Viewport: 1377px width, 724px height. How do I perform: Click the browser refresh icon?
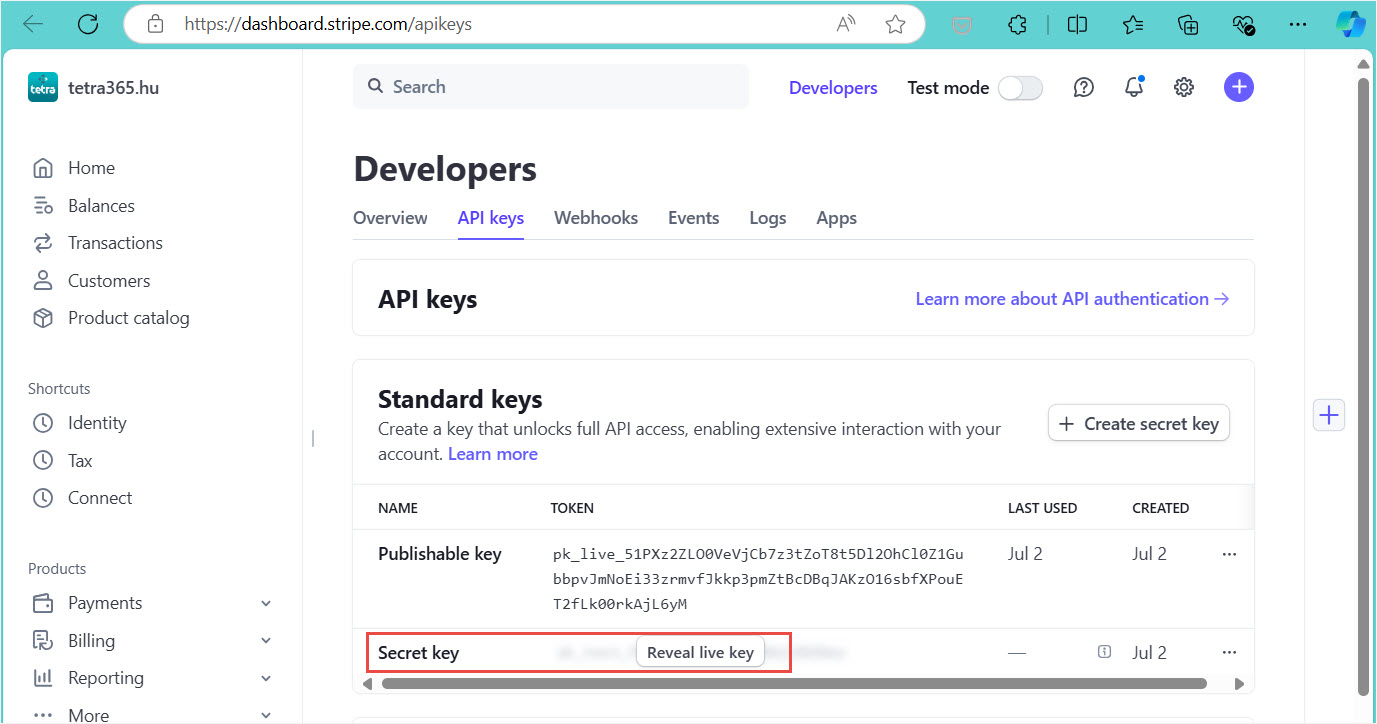tap(88, 24)
